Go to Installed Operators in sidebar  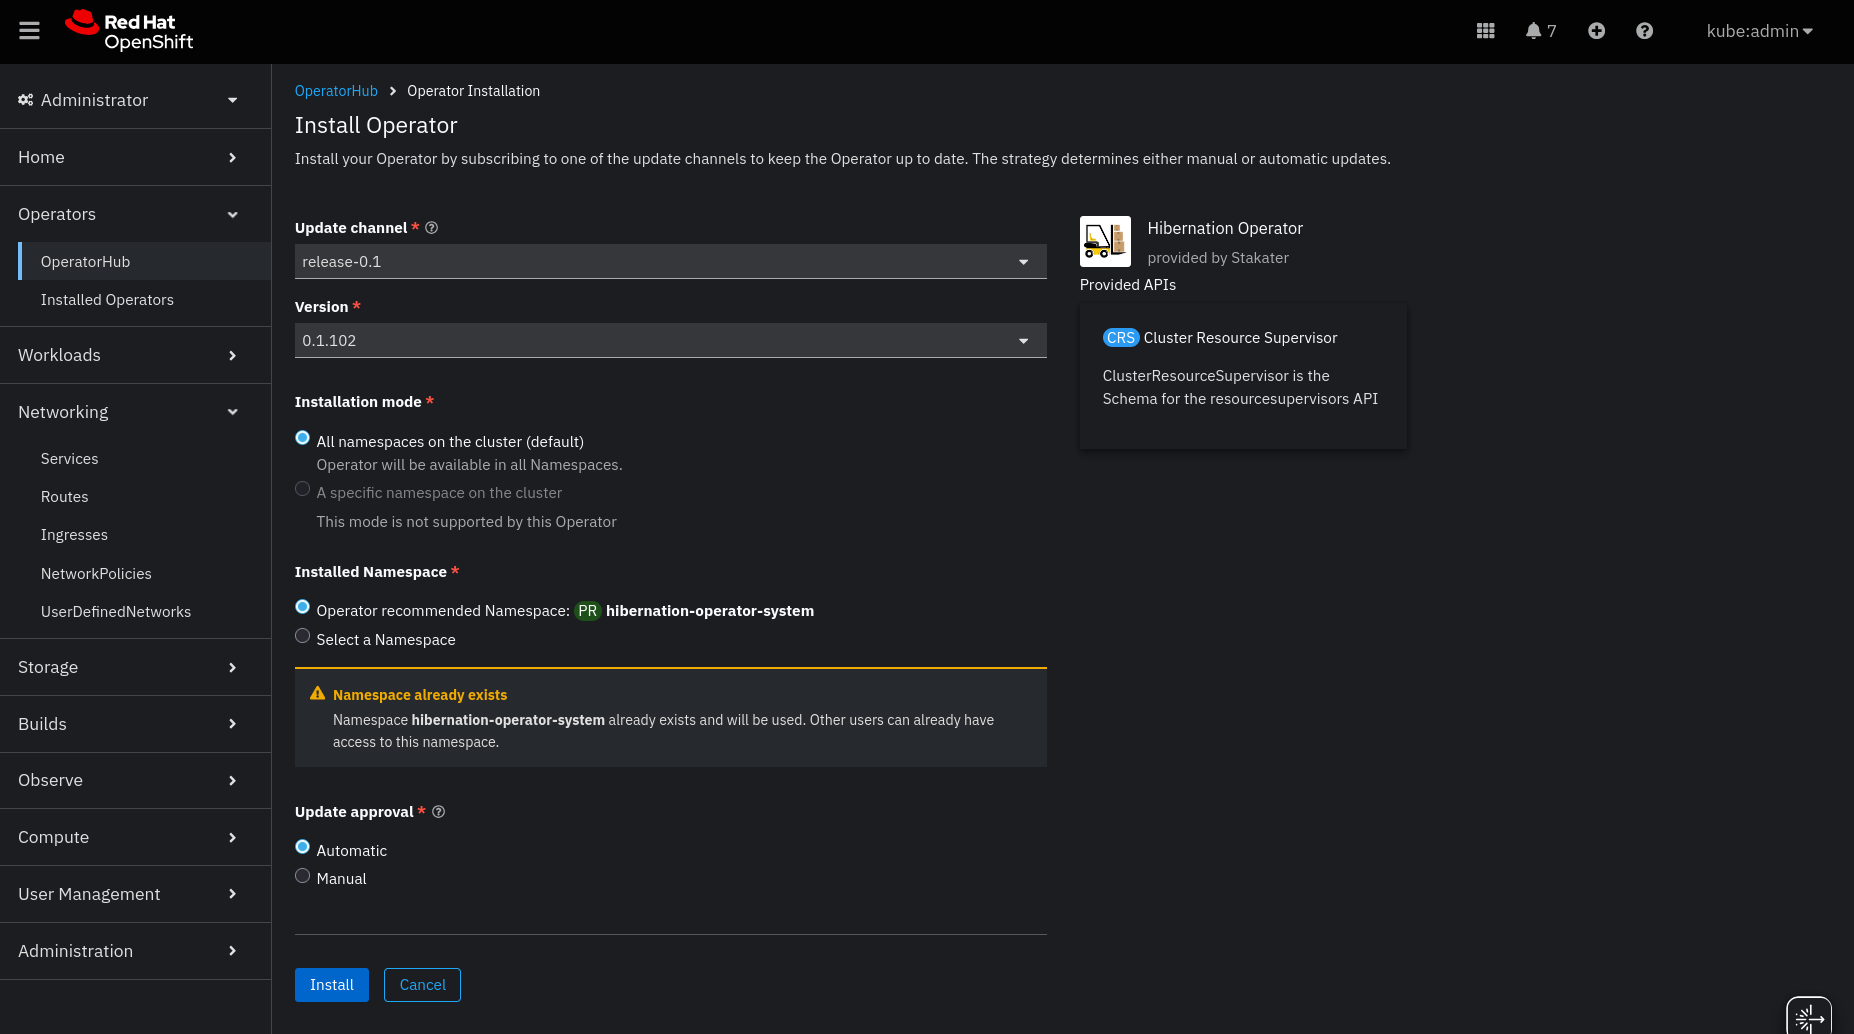[x=107, y=300]
